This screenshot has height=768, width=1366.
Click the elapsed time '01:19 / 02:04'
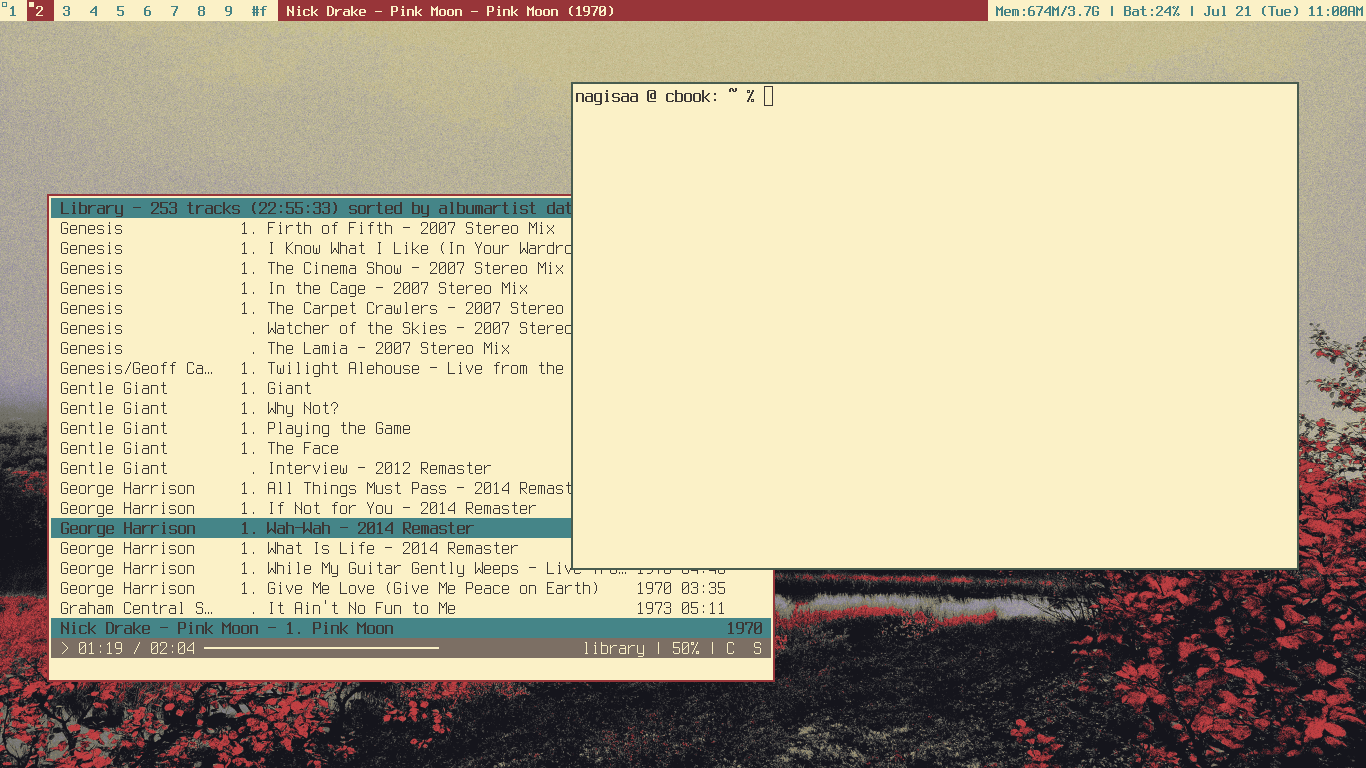pyautogui.click(x=136, y=648)
